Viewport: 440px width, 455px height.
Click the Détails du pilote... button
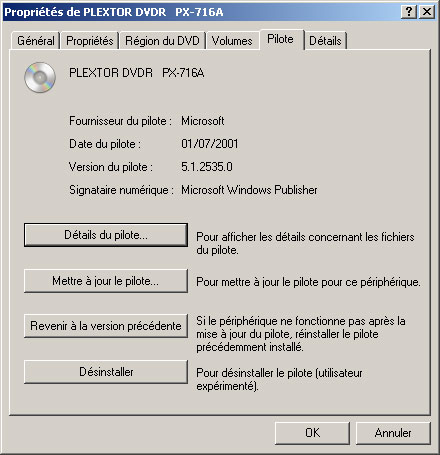[x=106, y=235]
